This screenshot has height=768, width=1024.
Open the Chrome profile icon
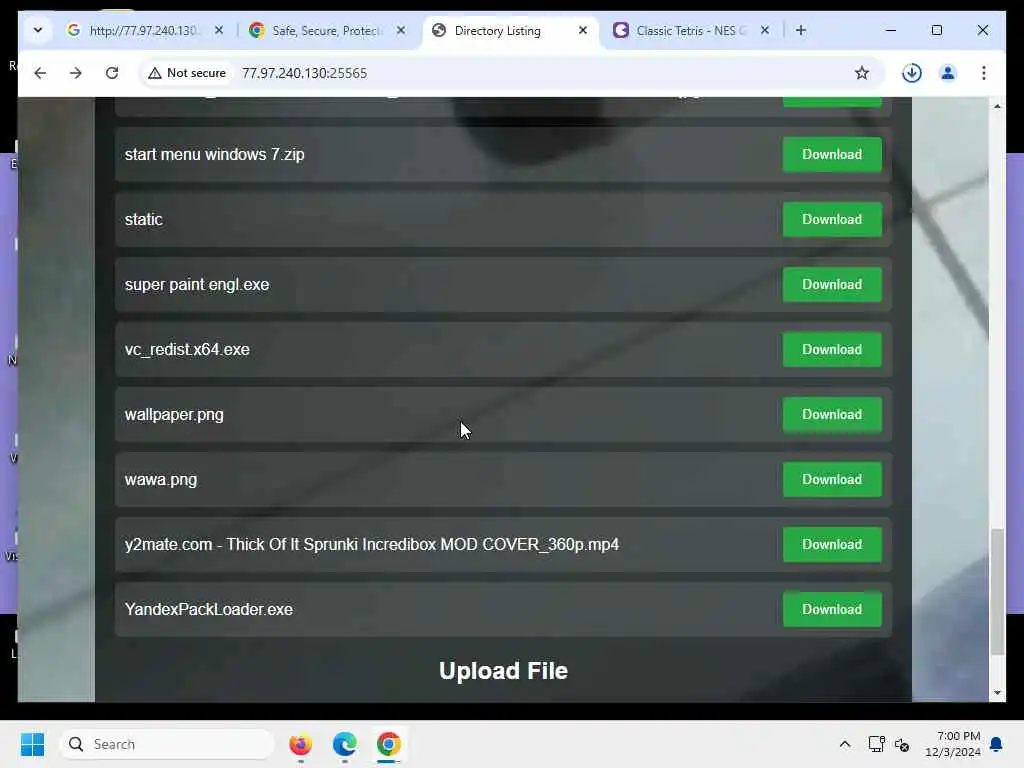click(948, 73)
